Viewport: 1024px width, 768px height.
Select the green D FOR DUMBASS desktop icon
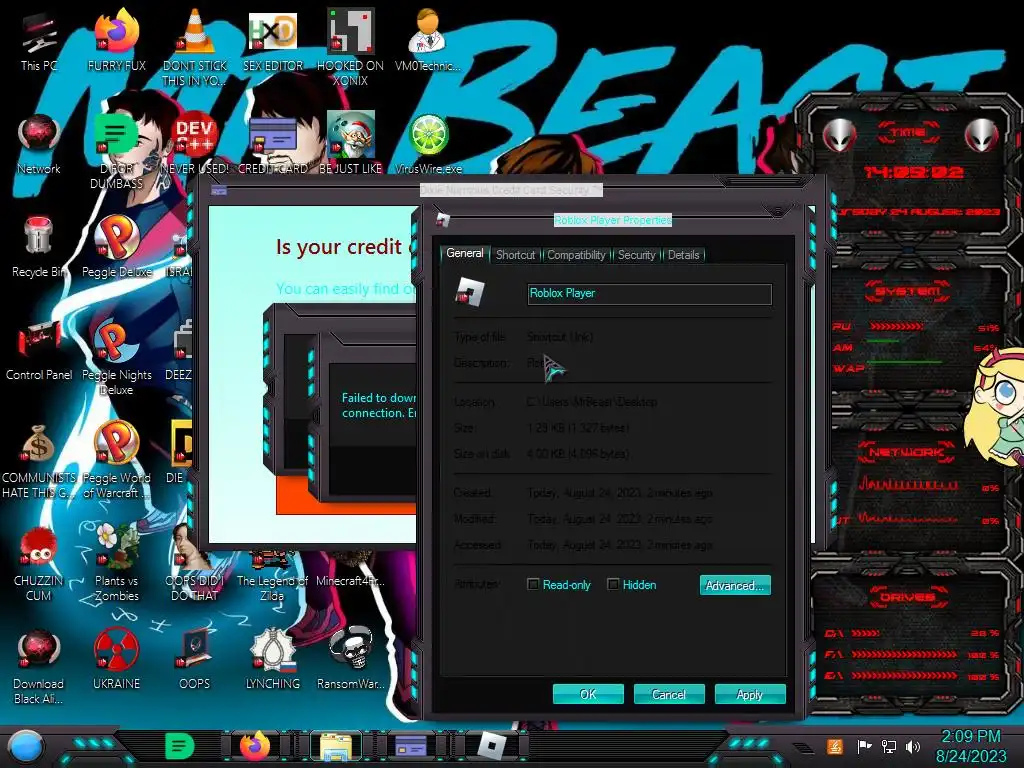point(117,150)
